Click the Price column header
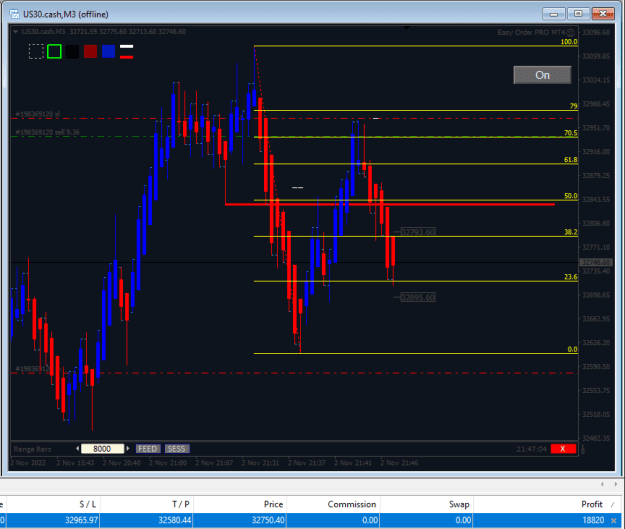 click(273, 504)
